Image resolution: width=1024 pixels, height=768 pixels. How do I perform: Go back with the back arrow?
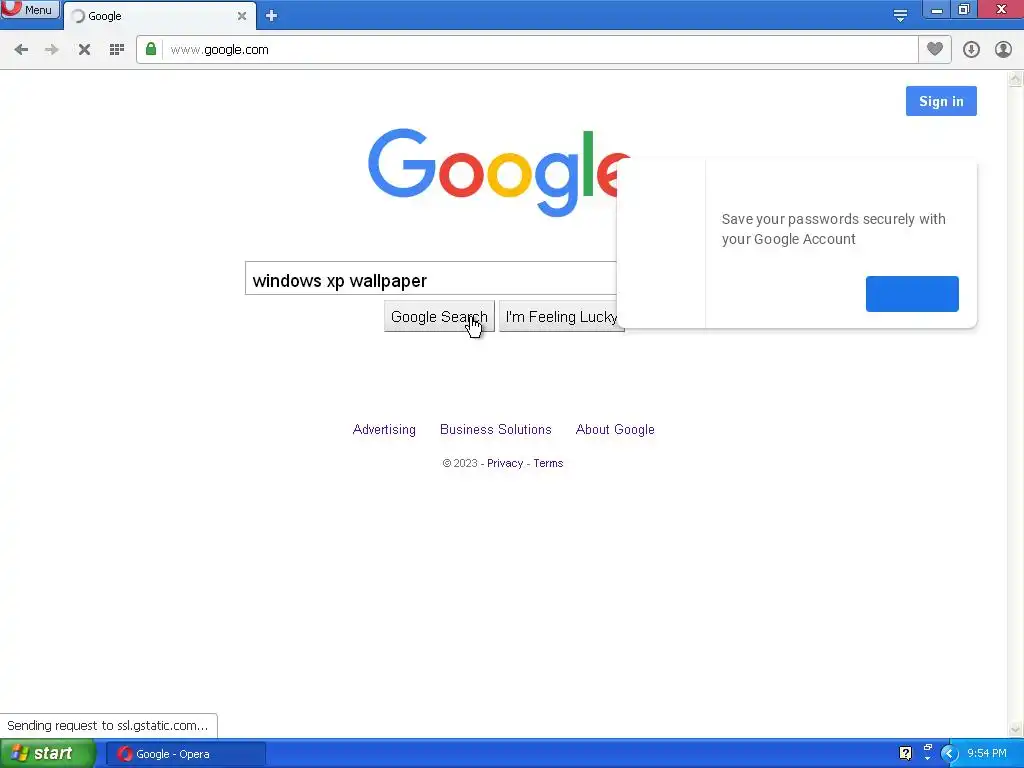21,50
